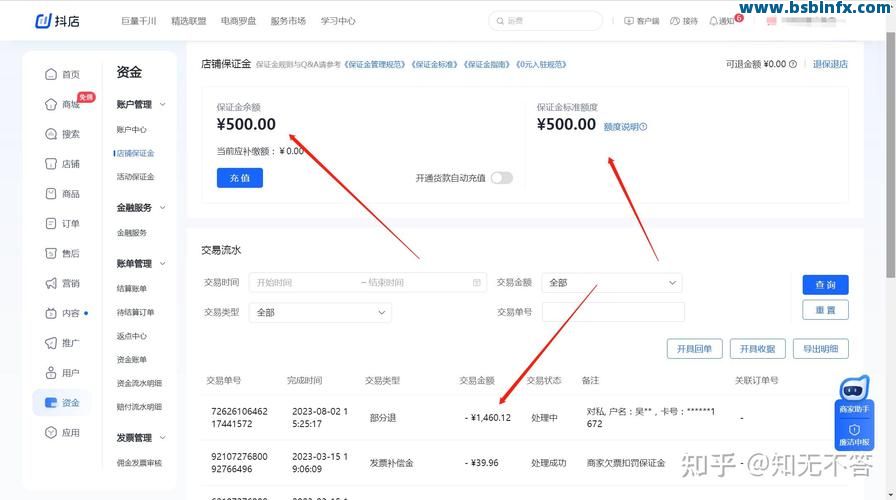Open the 推广 sidebar item
The width and height of the screenshot is (896, 500).
(x=62, y=343)
